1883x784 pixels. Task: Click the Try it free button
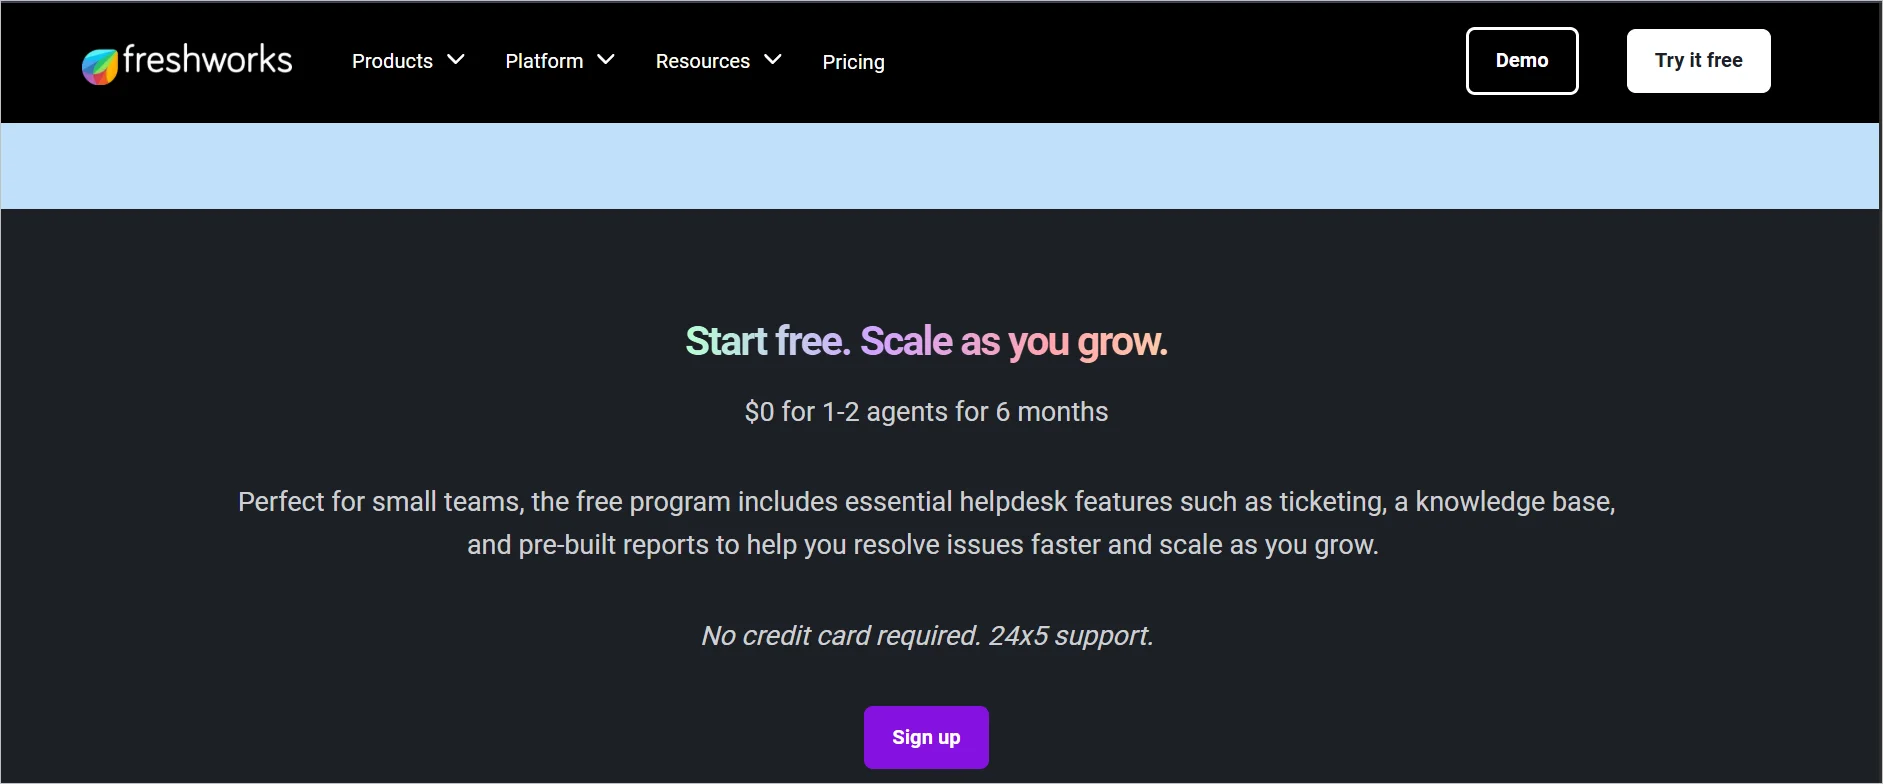(1697, 60)
